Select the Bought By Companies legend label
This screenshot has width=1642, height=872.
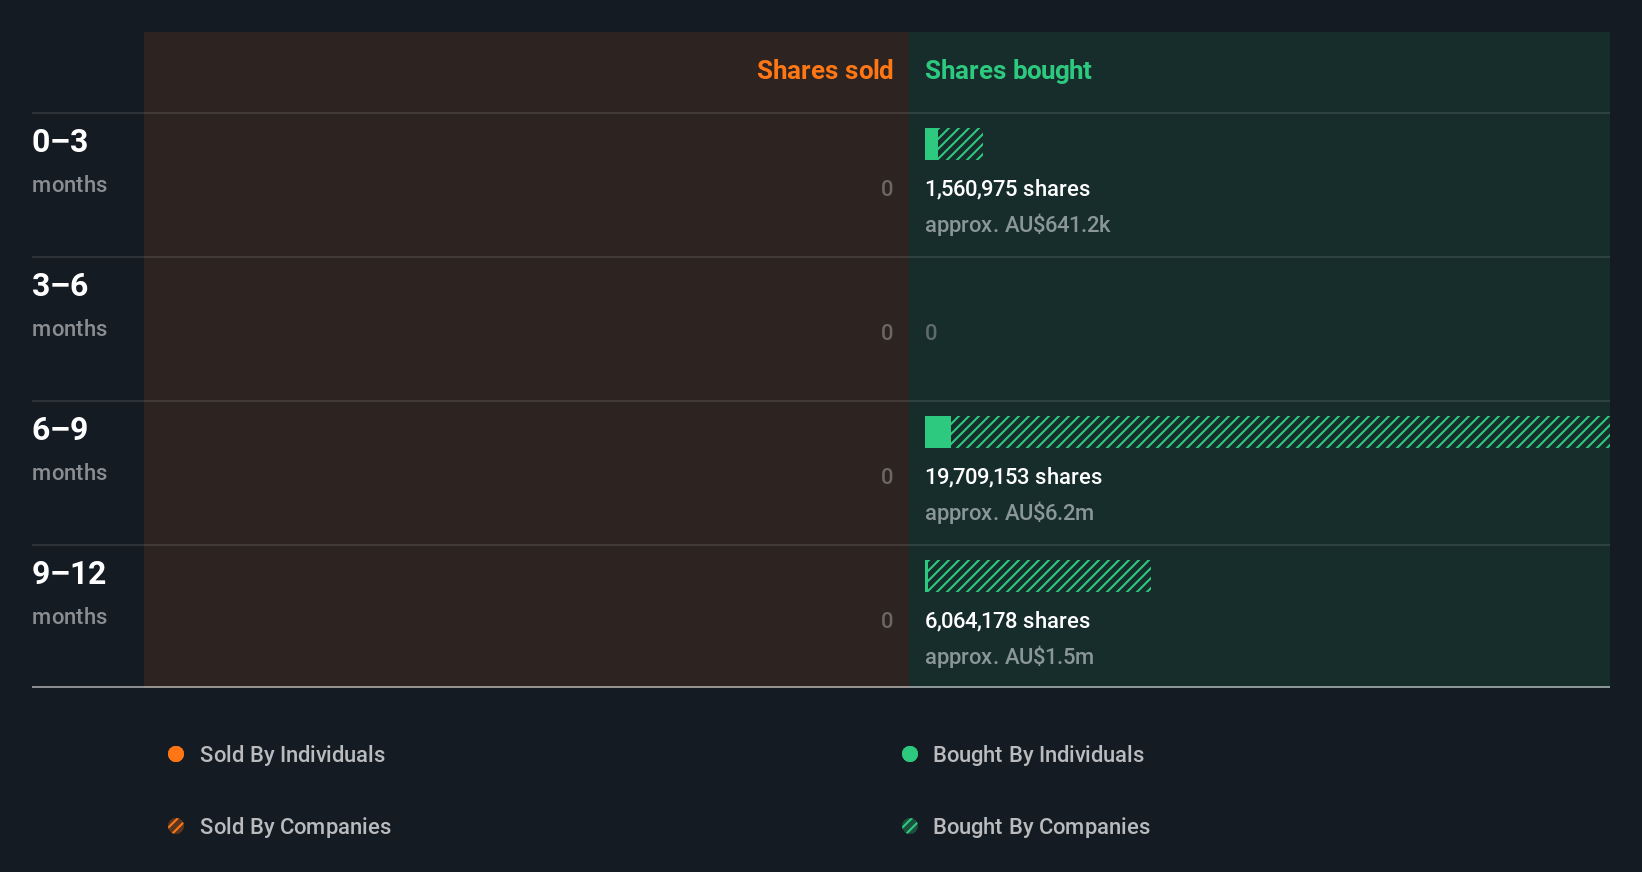(x=1041, y=826)
